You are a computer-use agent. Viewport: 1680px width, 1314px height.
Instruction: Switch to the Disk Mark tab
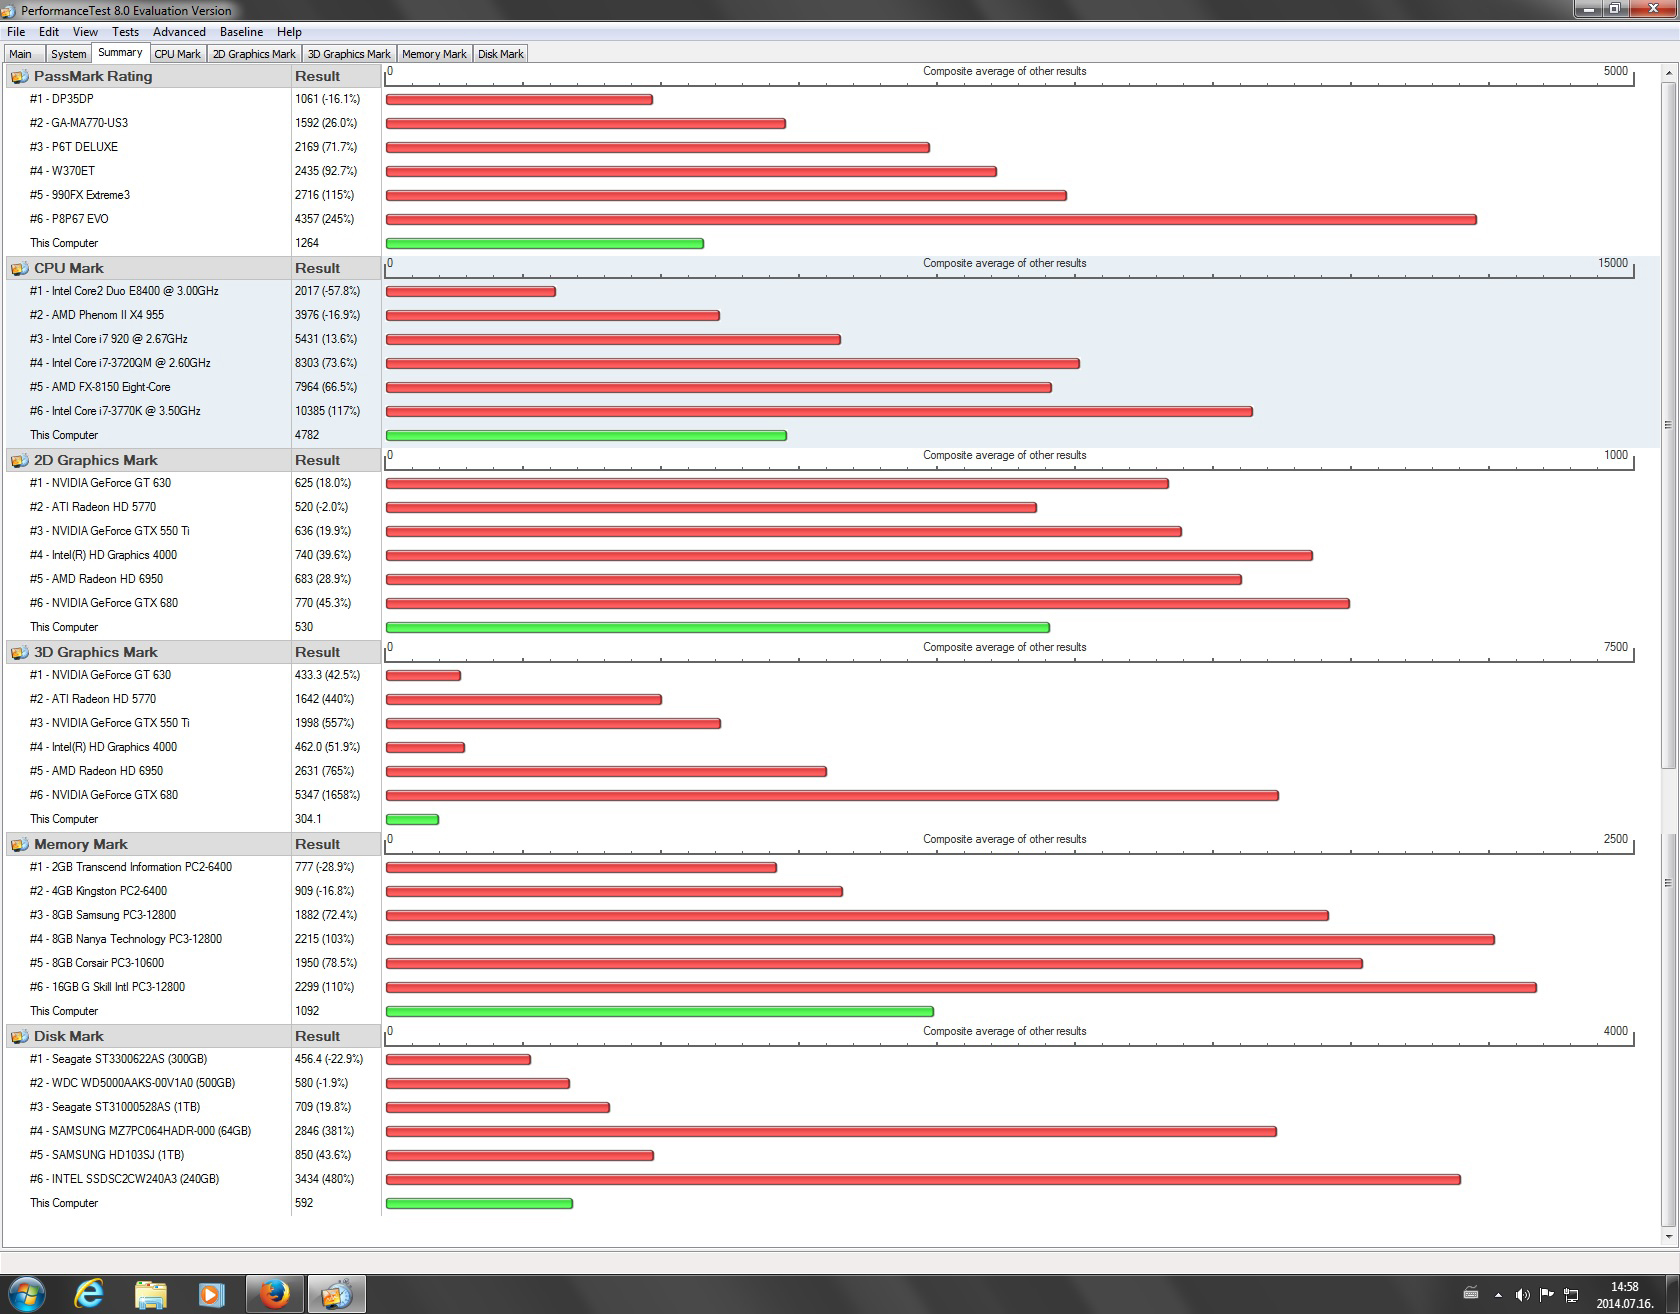click(x=500, y=54)
